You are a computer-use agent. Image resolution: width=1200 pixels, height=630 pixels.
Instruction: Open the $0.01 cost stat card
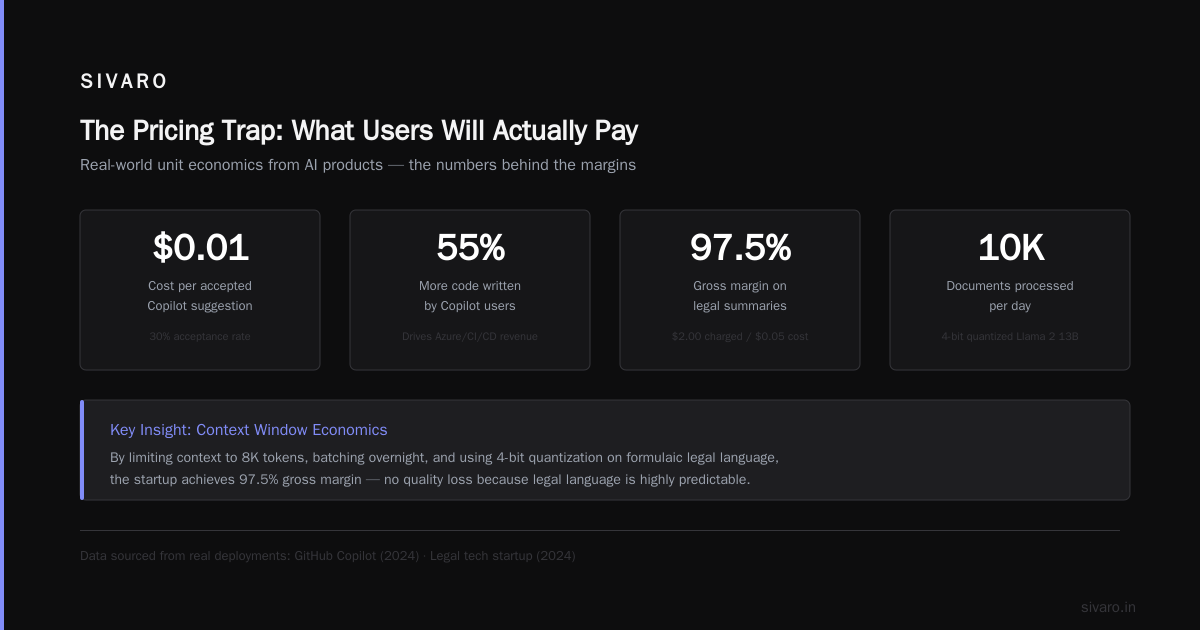200,290
